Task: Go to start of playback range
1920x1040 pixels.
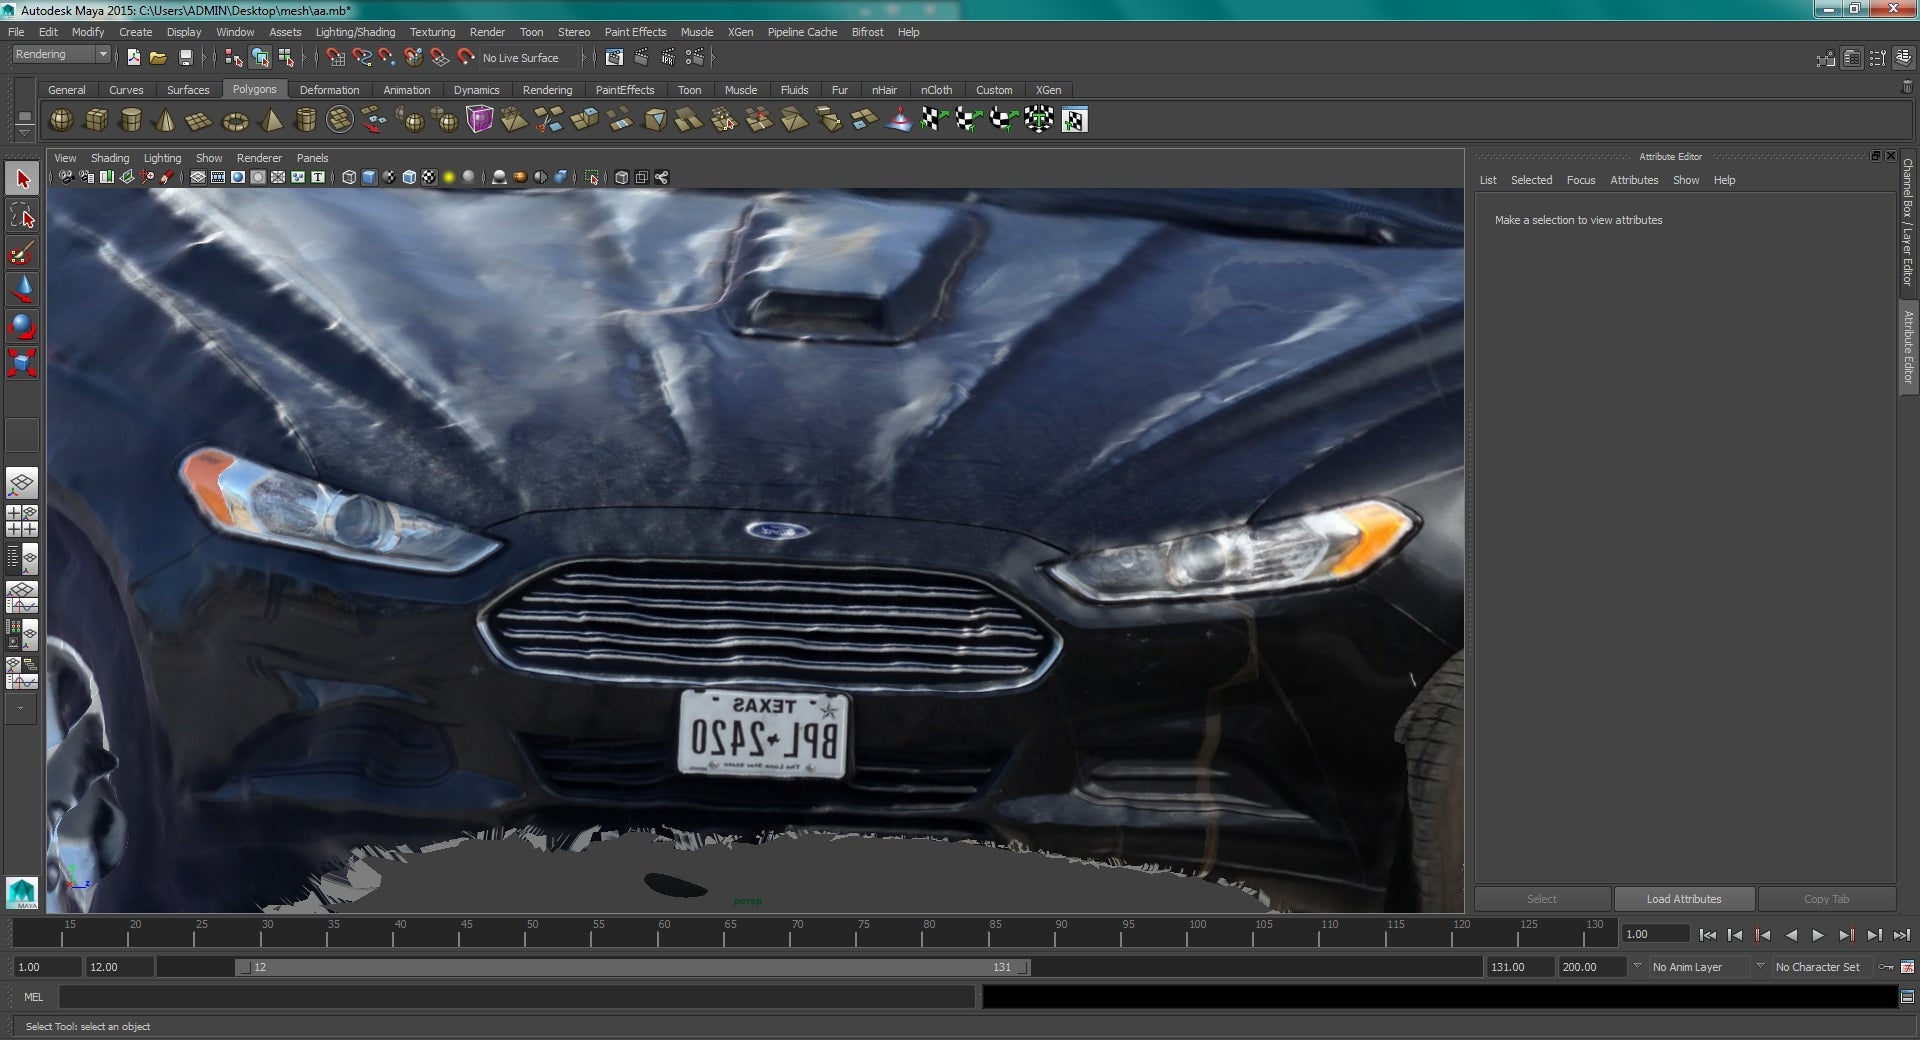Action: point(1708,935)
